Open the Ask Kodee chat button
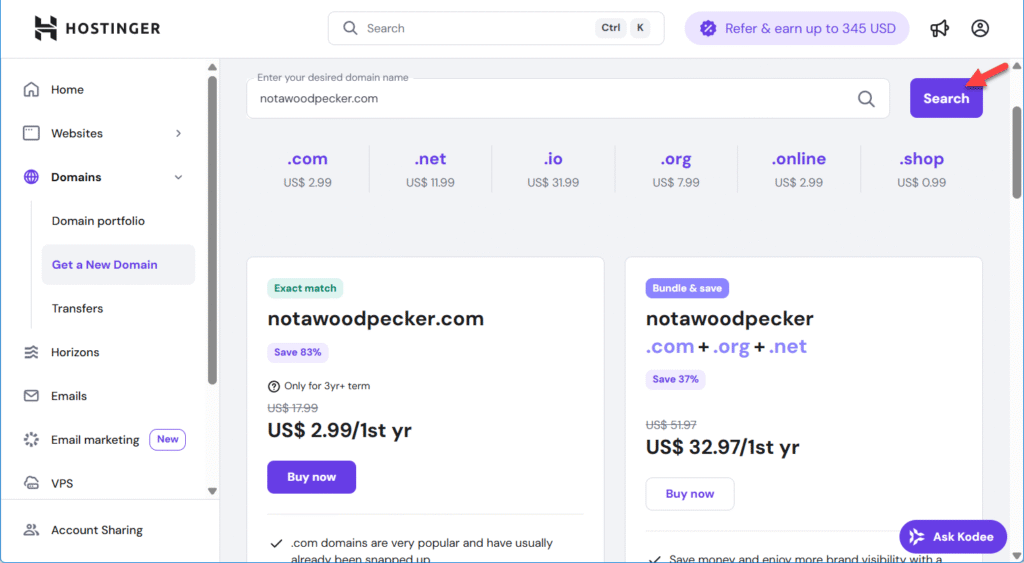1024x563 pixels. (953, 537)
